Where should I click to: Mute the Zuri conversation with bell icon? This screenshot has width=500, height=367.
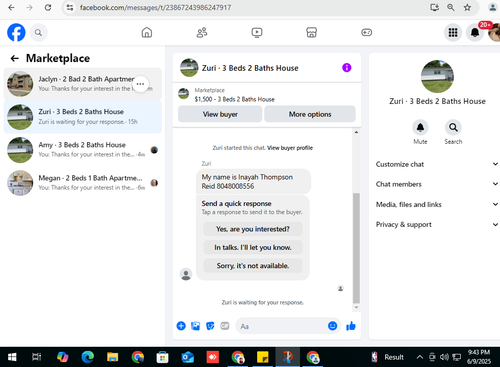[x=420, y=127]
